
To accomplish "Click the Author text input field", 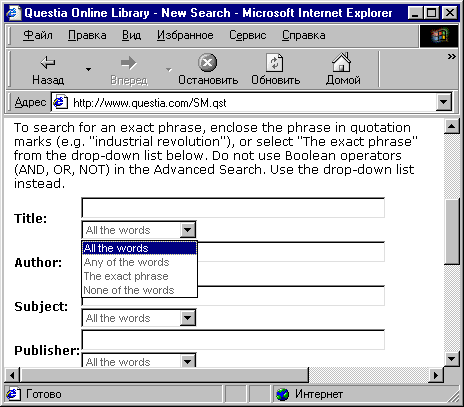I will (291, 252).
